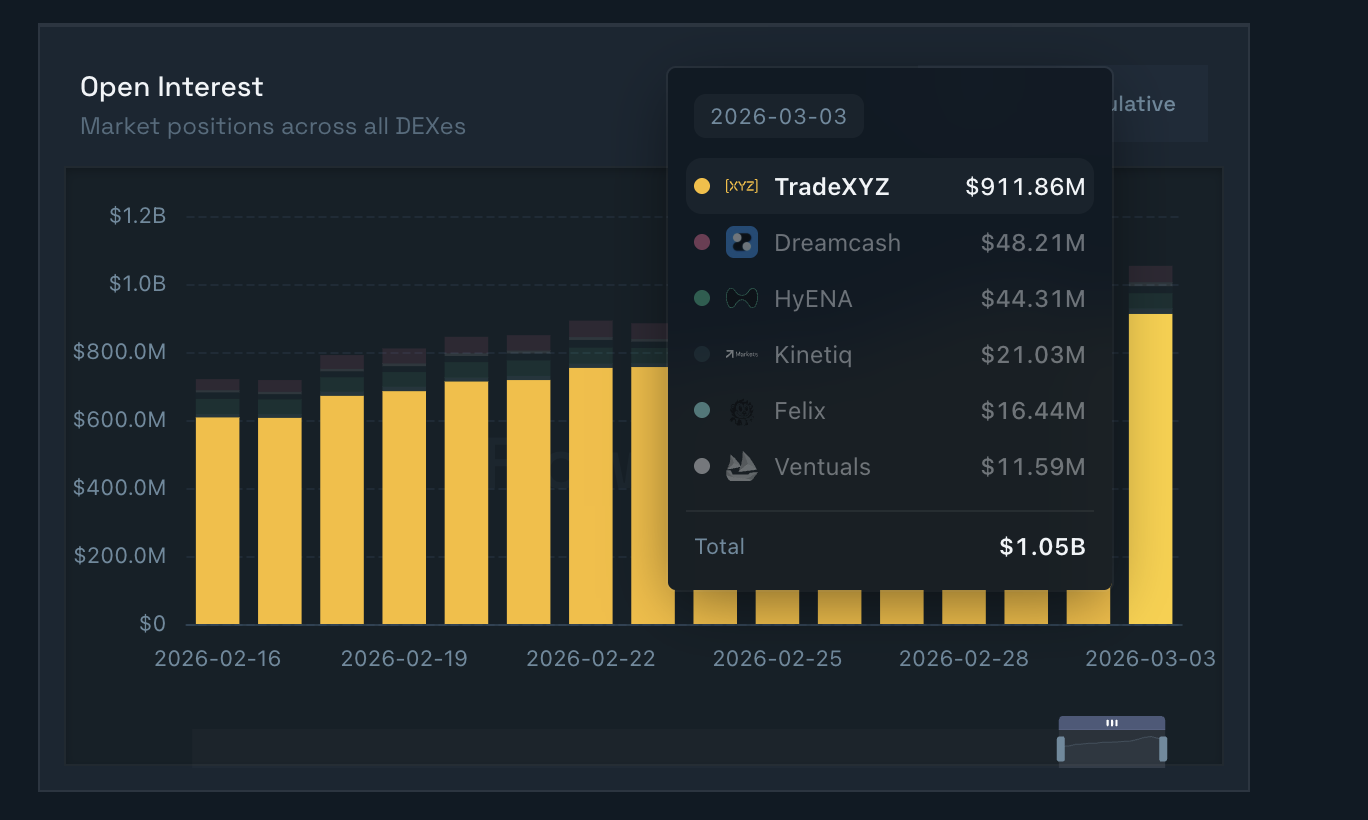This screenshot has height=820, width=1368.
Task: Click the range slider handle below the chart
Action: (x=1113, y=721)
